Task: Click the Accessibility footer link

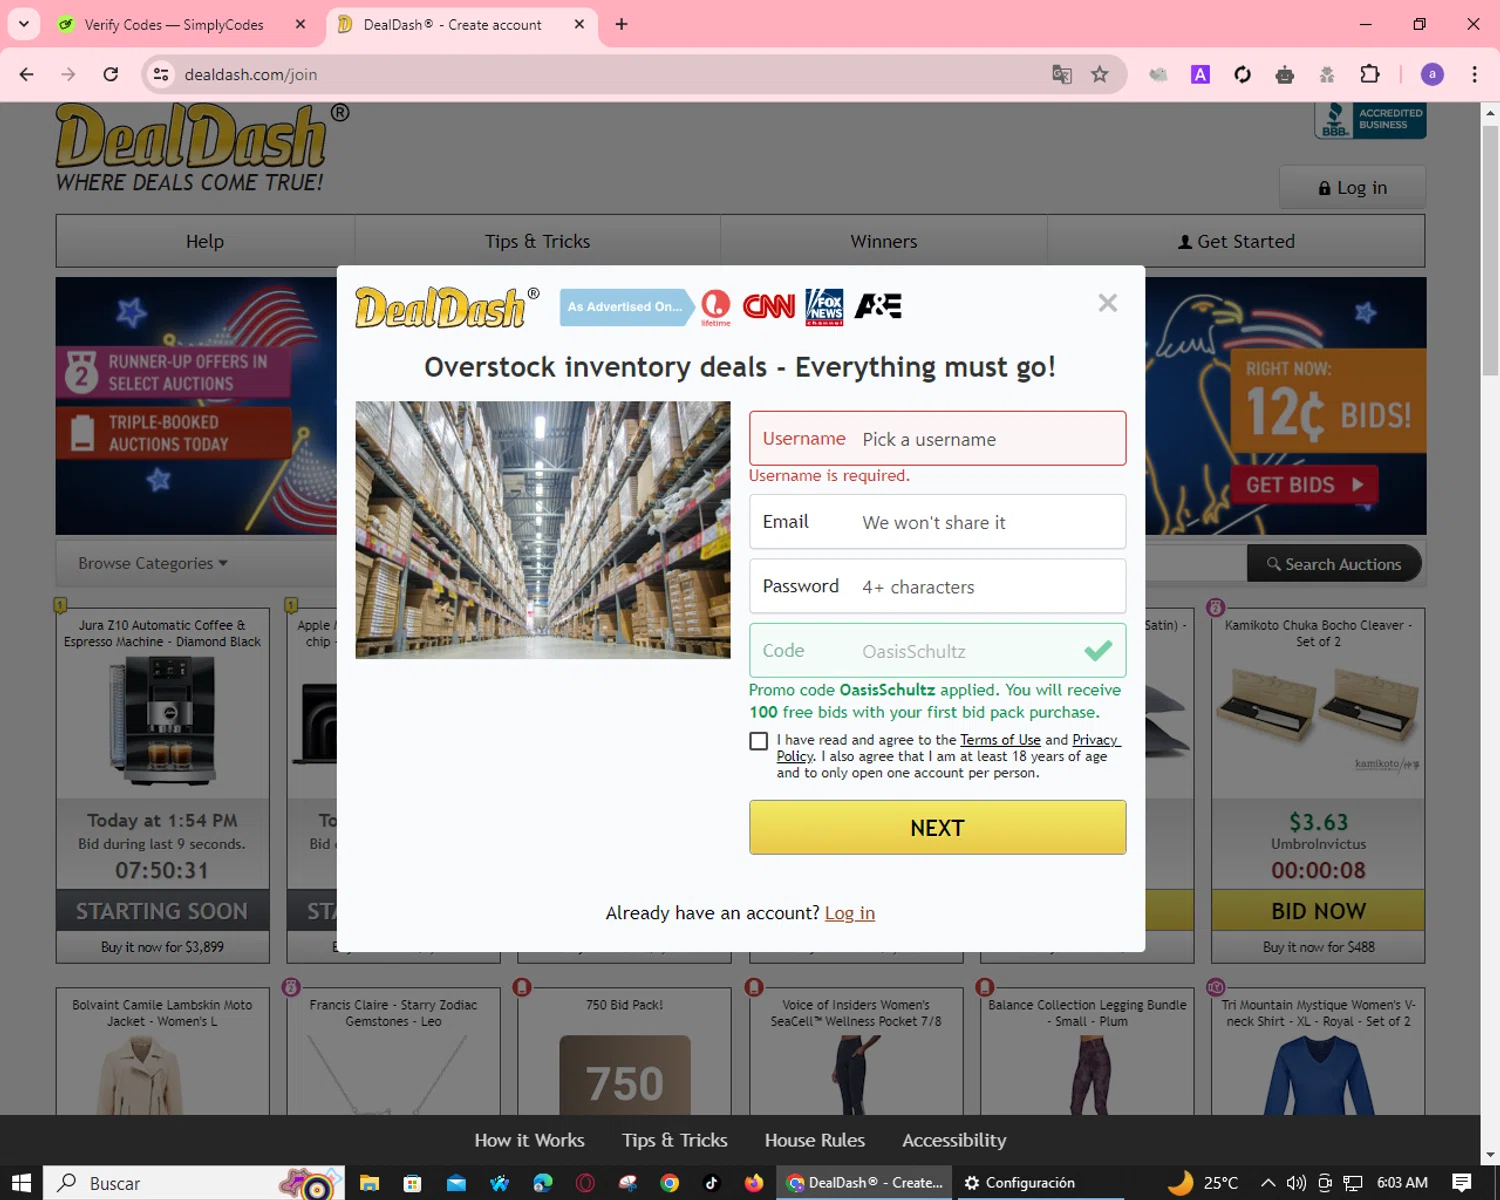Action: click(x=954, y=1140)
